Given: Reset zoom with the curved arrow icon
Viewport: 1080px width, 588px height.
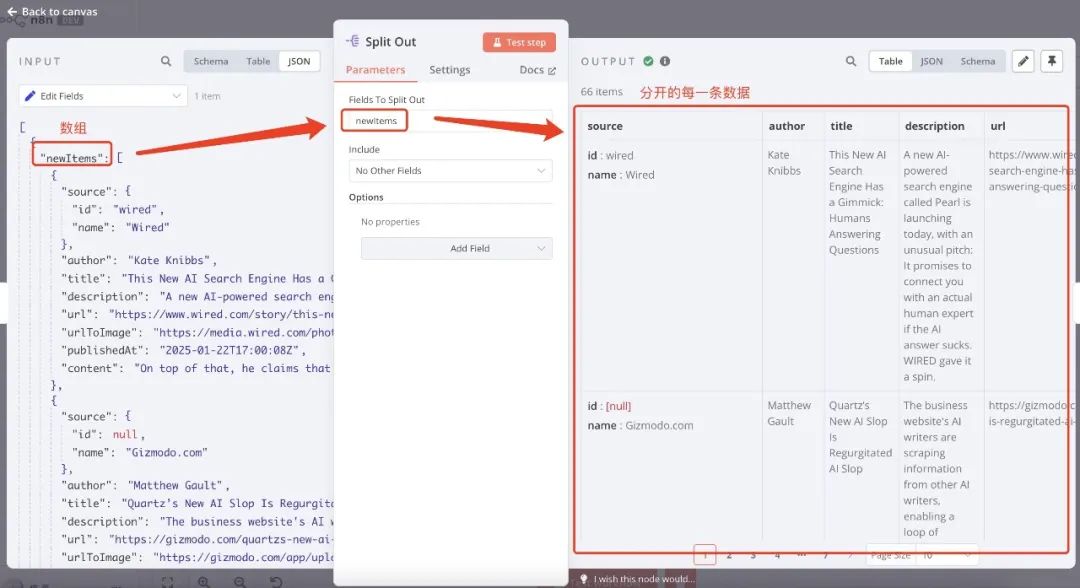Looking at the screenshot, I should click(x=277, y=580).
